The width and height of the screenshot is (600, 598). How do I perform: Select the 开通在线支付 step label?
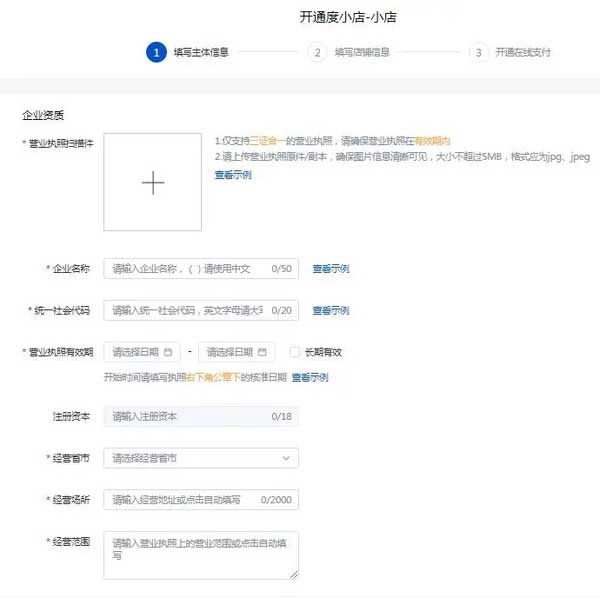pyautogui.click(x=522, y=52)
